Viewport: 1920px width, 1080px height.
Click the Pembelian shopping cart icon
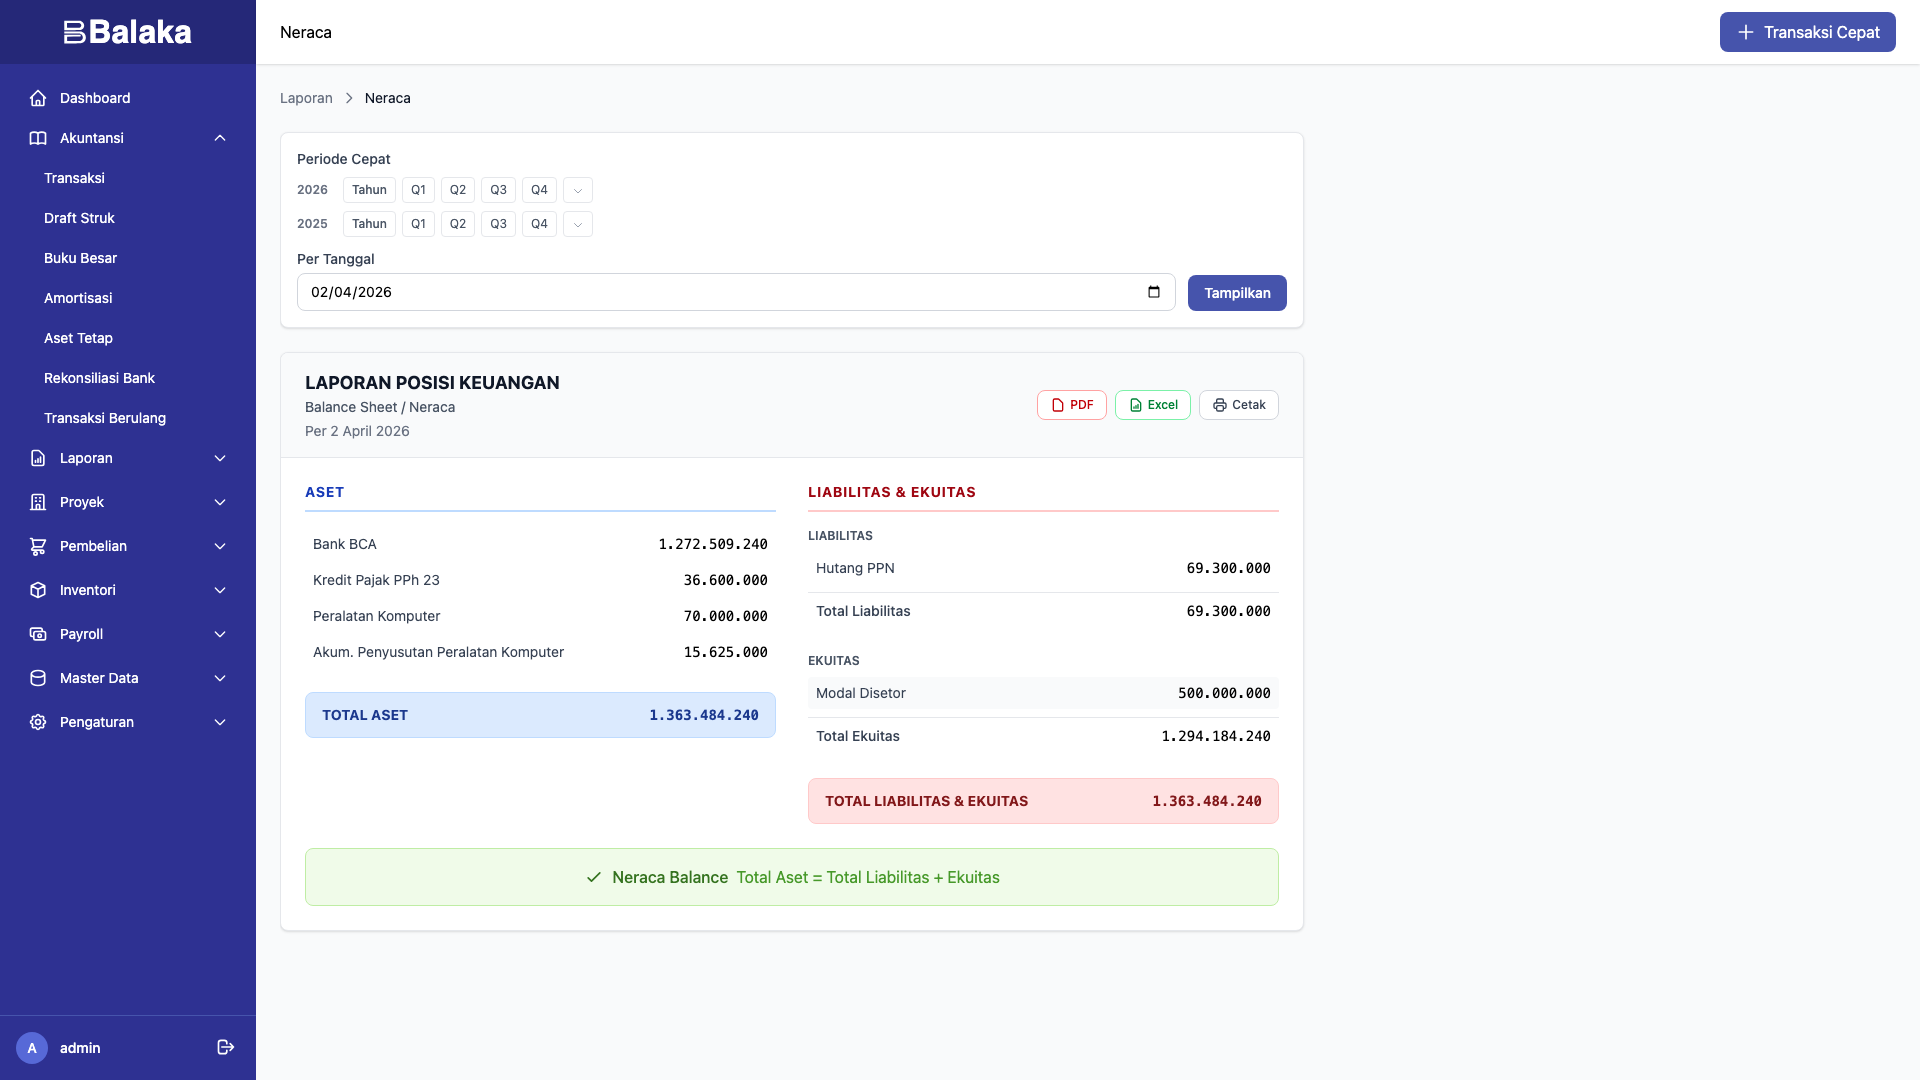click(38, 546)
